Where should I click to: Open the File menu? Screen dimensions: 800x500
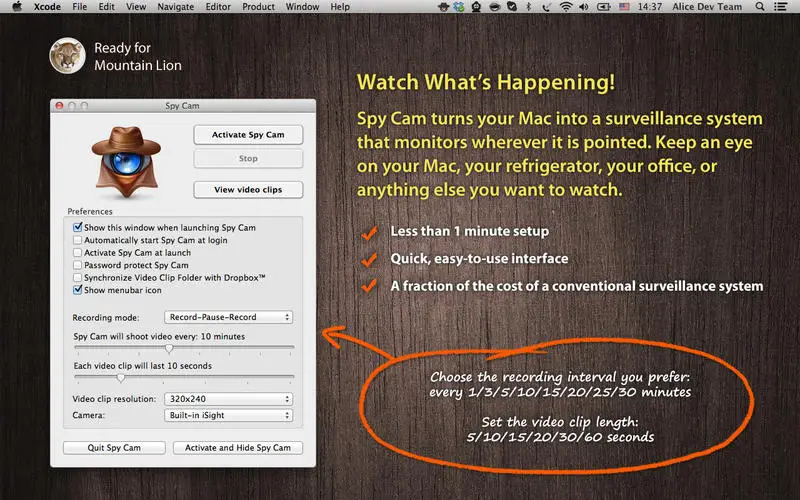(80, 7)
